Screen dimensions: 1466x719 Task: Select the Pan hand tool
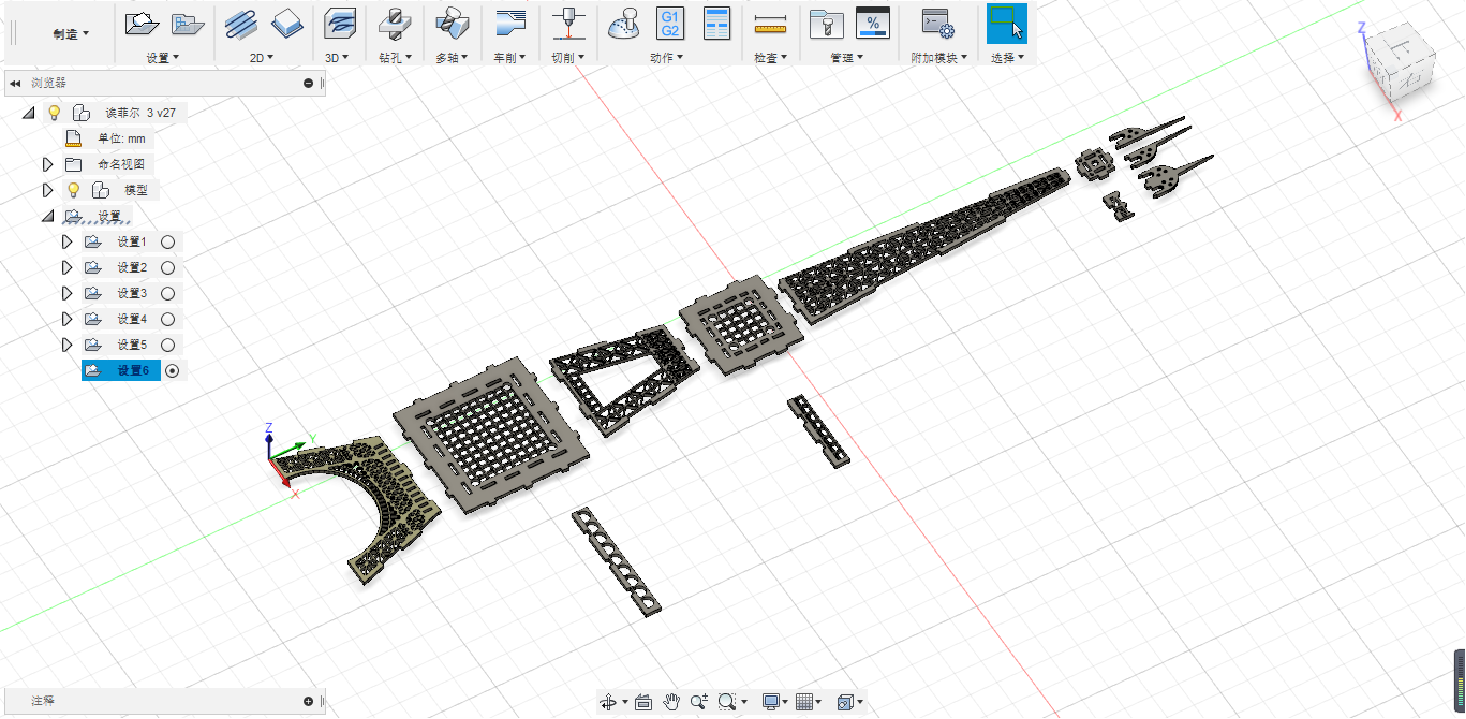(x=672, y=702)
